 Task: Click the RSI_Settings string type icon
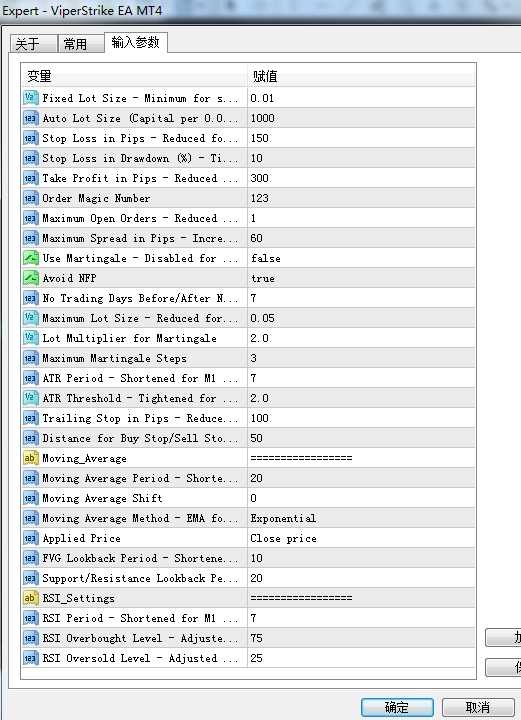[30, 598]
